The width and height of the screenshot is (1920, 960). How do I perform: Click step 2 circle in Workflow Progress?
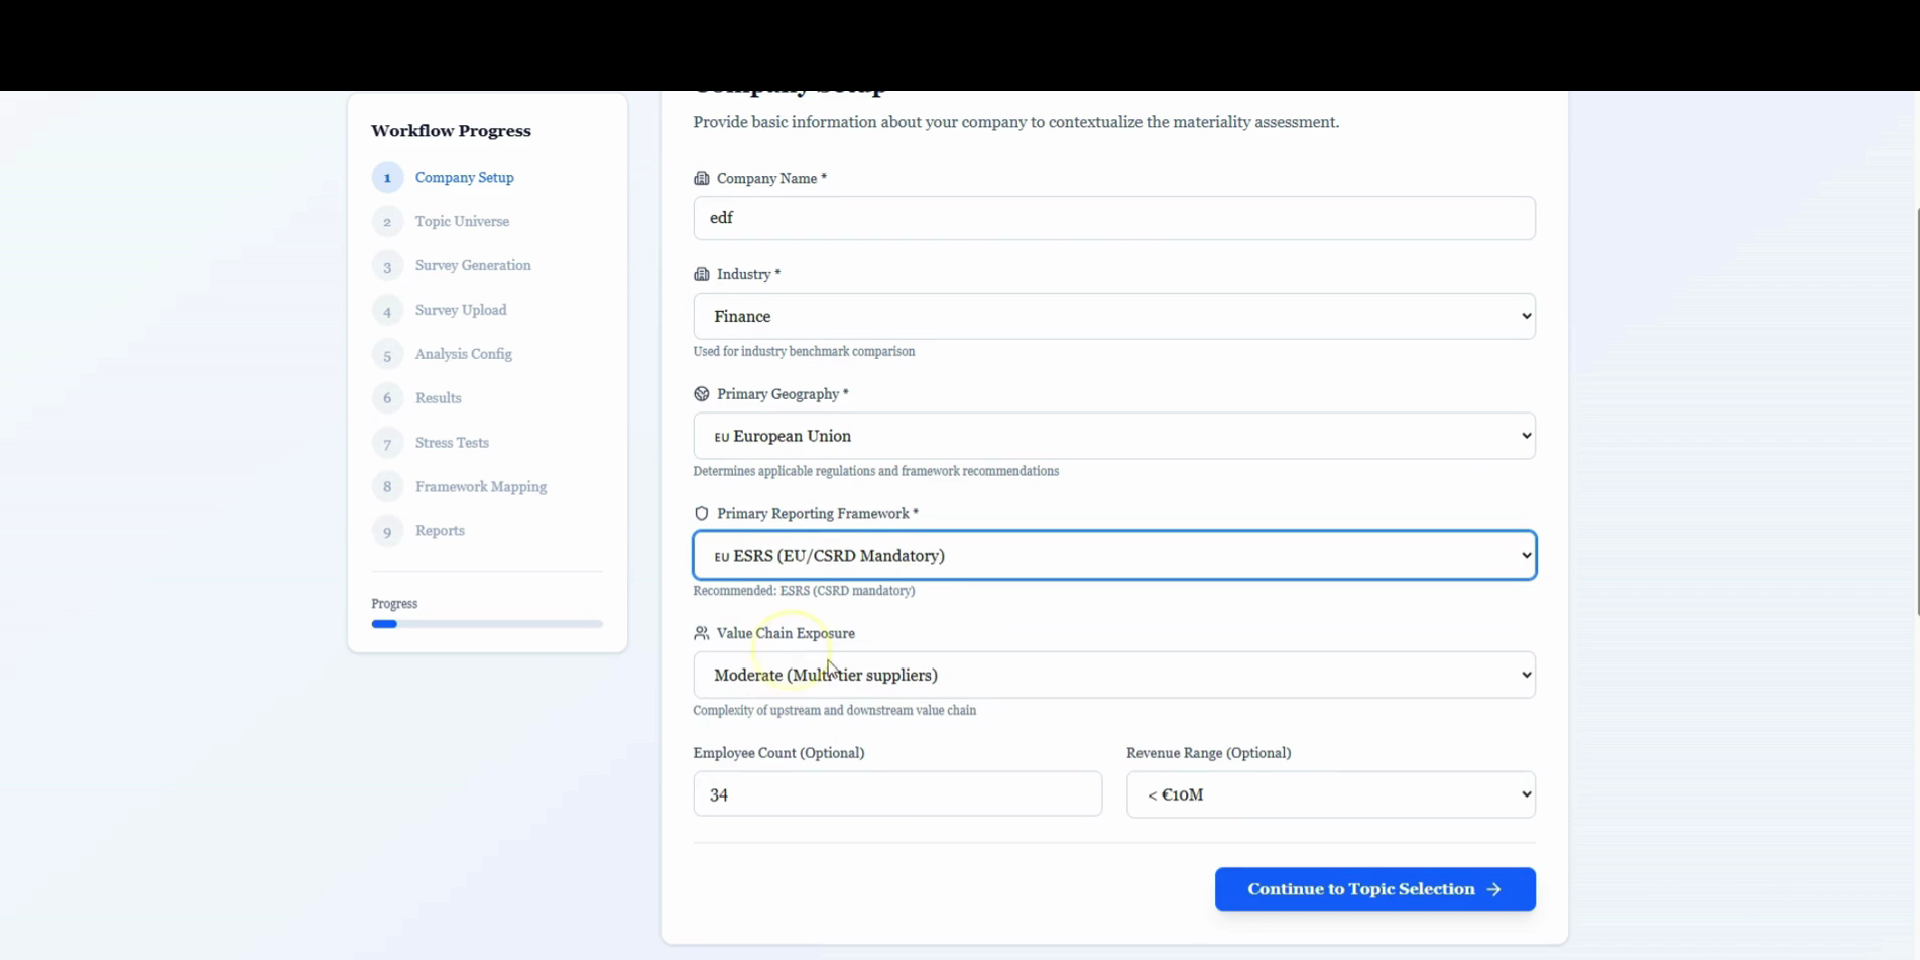pos(387,222)
